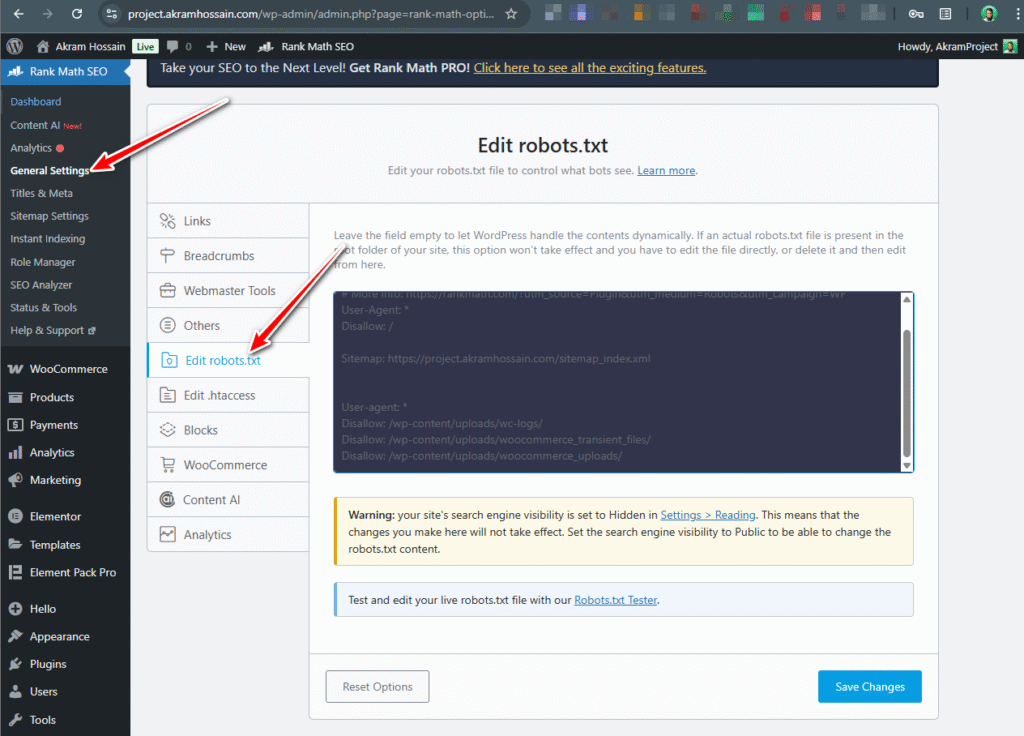Click the Users icon in the sidebar
The image size is (1024, 736).
click(x=15, y=692)
